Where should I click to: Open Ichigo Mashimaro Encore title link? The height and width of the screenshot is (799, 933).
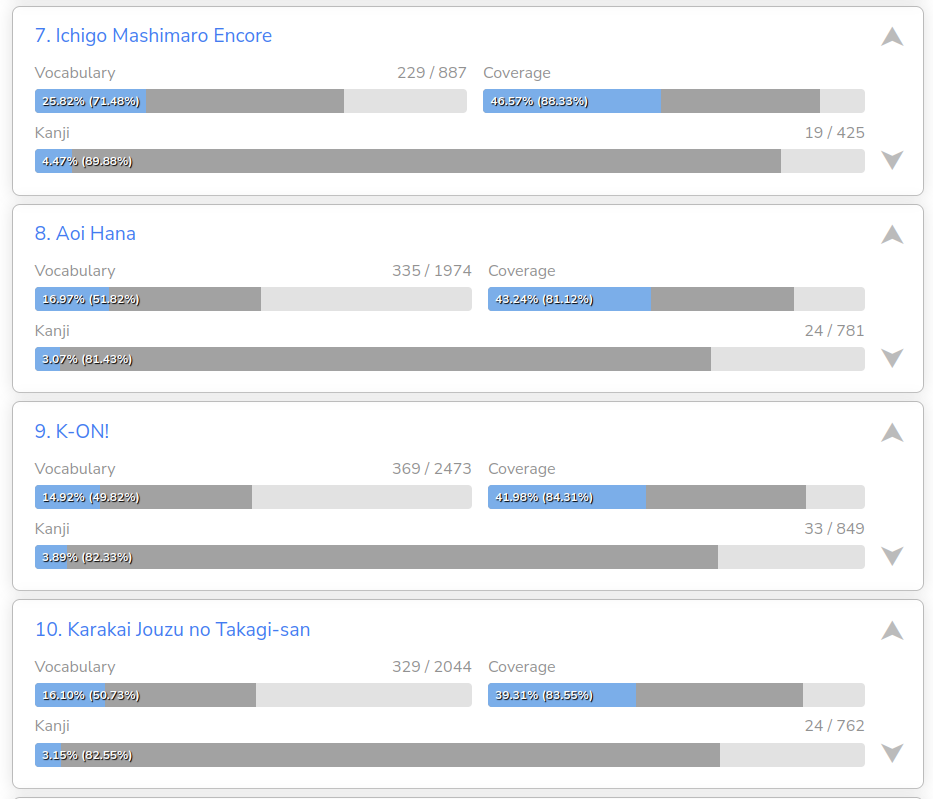point(153,36)
